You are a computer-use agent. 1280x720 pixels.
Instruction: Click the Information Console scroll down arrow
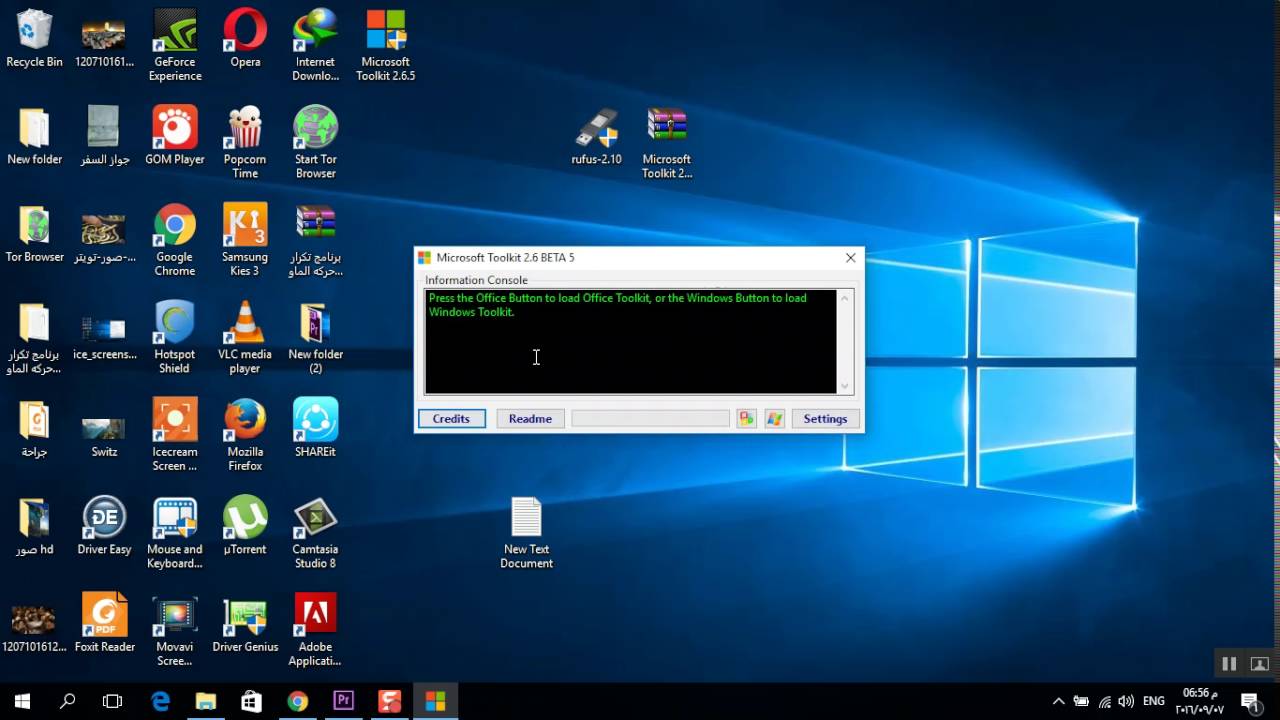tap(845, 386)
